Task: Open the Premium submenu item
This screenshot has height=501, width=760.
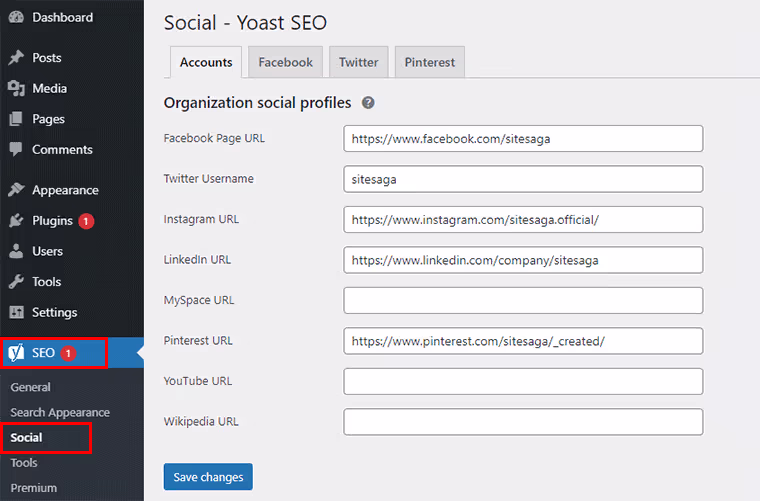Action: point(34,488)
